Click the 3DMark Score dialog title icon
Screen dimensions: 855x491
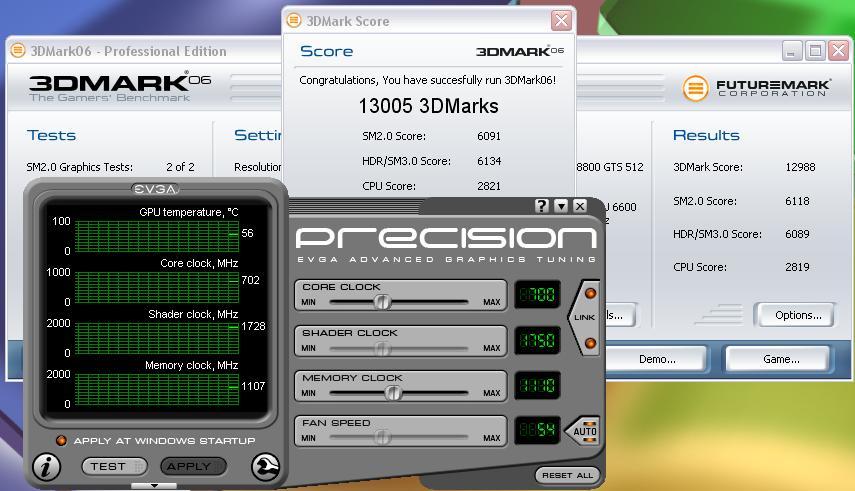(293, 21)
